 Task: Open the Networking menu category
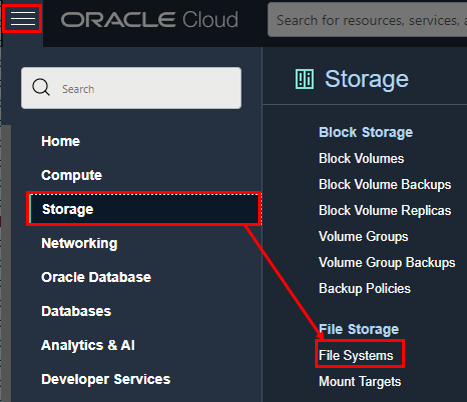tap(79, 243)
